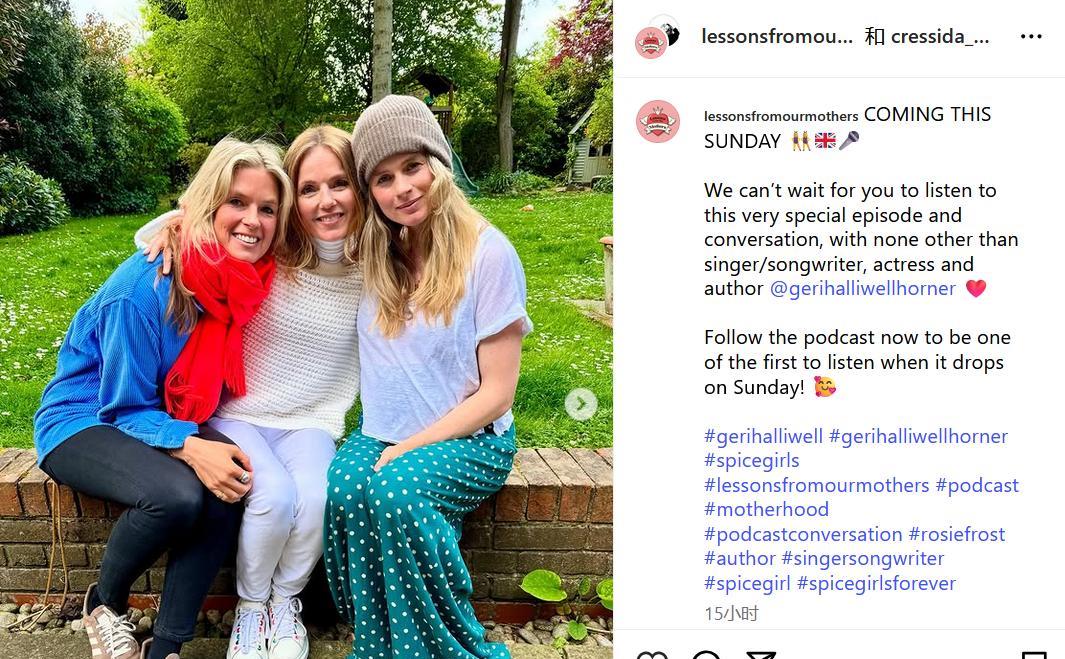Advance to next photo with carousel arrow
The height and width of the screenshot is (659, 1065).
click(x=581, y=404)
